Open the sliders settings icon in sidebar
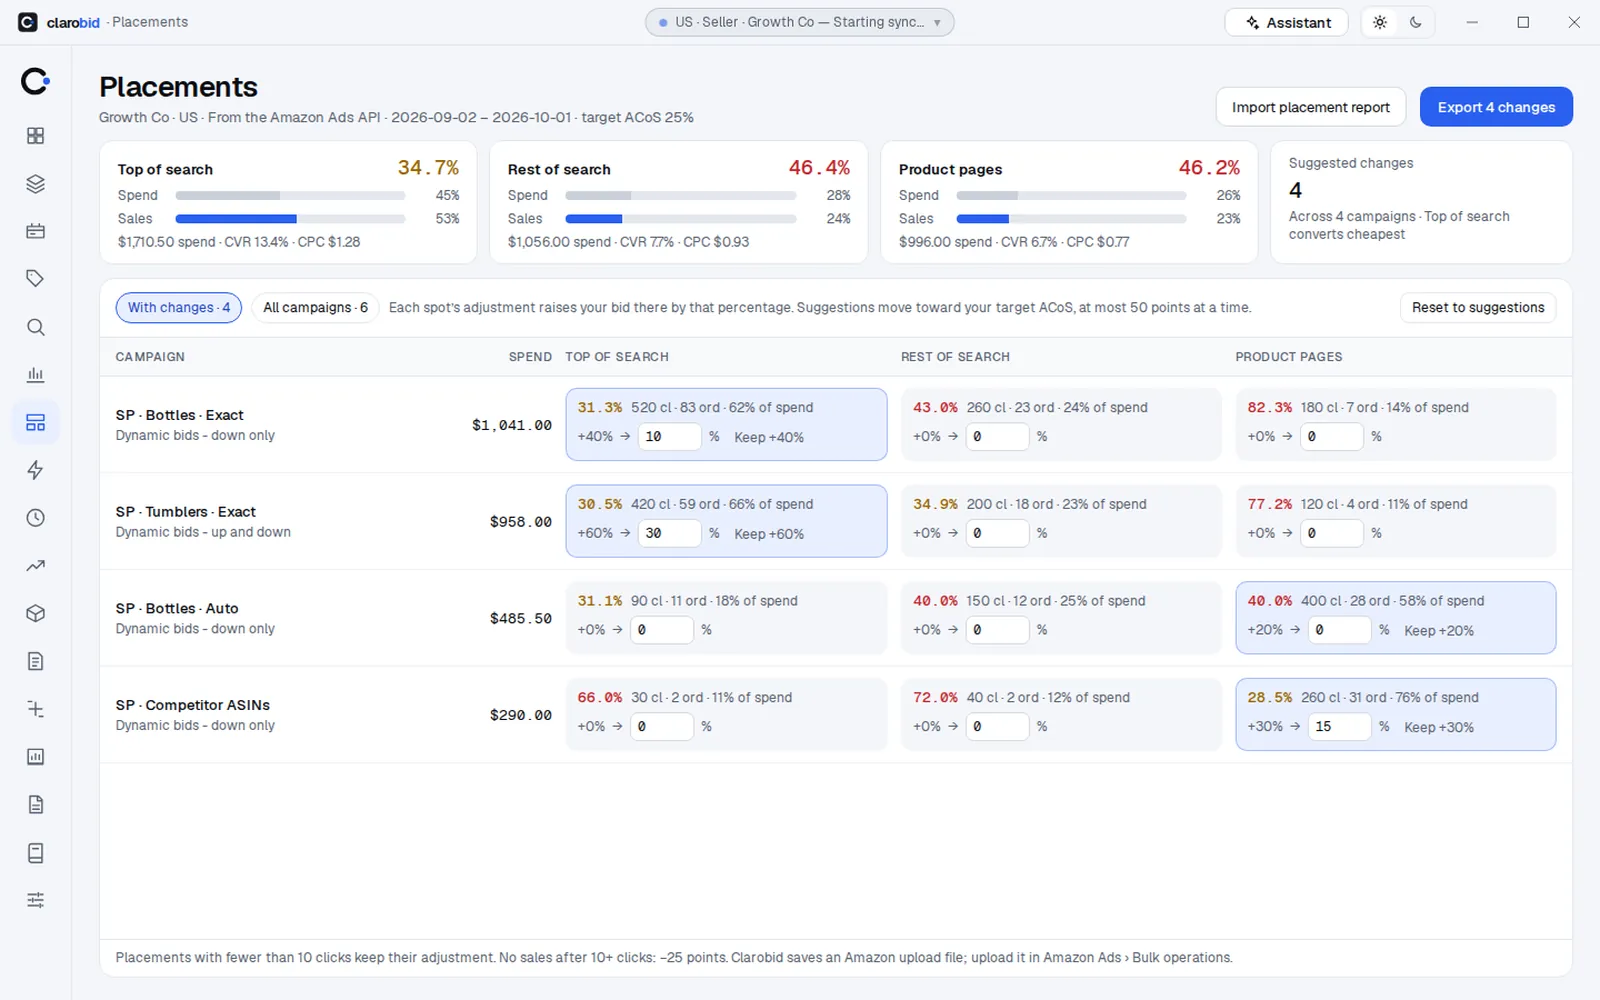The width and height of the screenshot is (1600, 1000). 35,900
